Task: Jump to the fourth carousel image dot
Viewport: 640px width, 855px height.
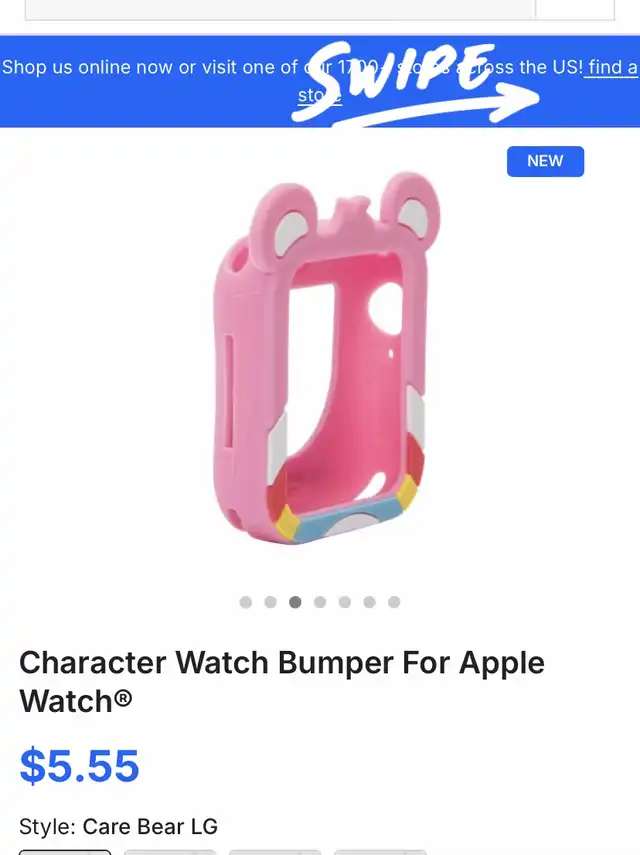Action: 320,602
